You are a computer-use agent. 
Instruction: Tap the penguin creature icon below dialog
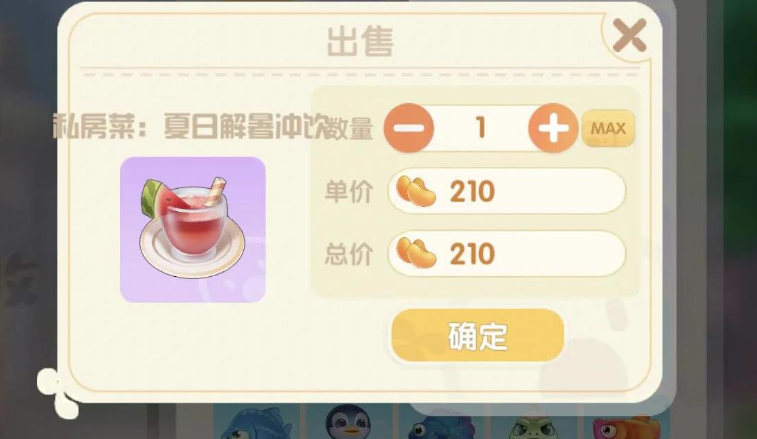tap(347, 422)
